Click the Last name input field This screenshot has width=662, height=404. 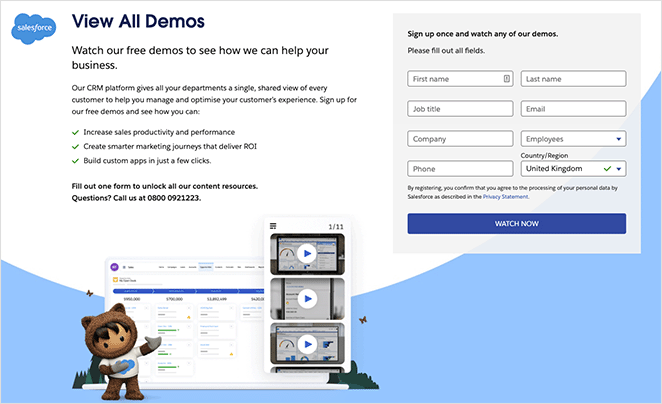573,79
